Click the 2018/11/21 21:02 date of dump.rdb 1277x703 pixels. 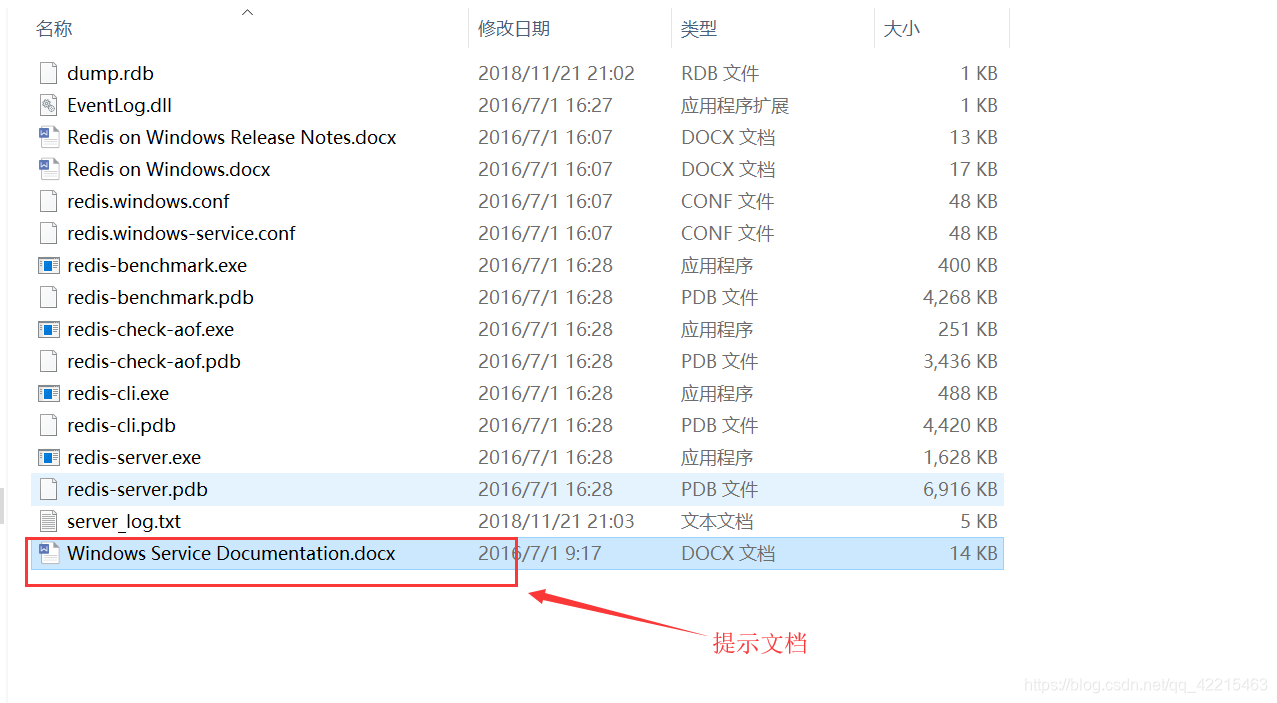[556, 73]
